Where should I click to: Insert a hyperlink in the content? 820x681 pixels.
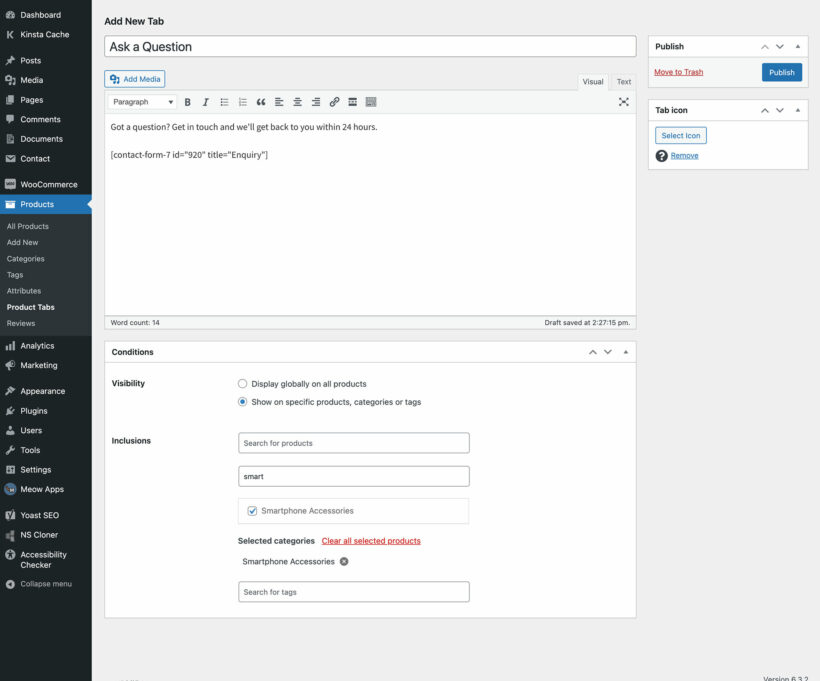pyautogui.click(x=334, y=101)
